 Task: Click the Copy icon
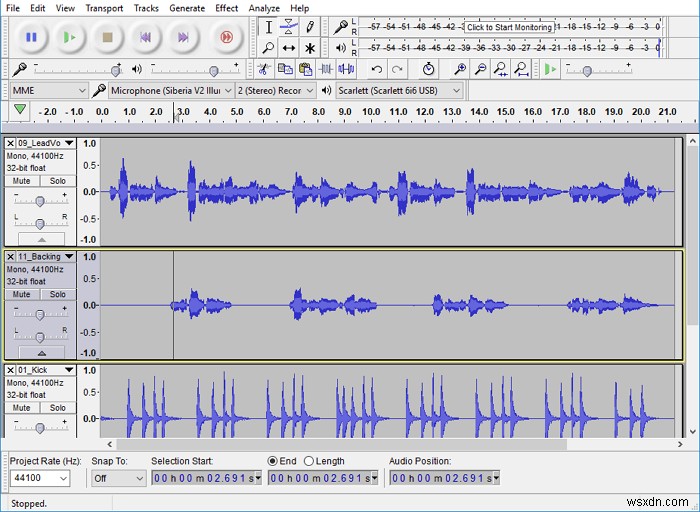pos(285,69)
